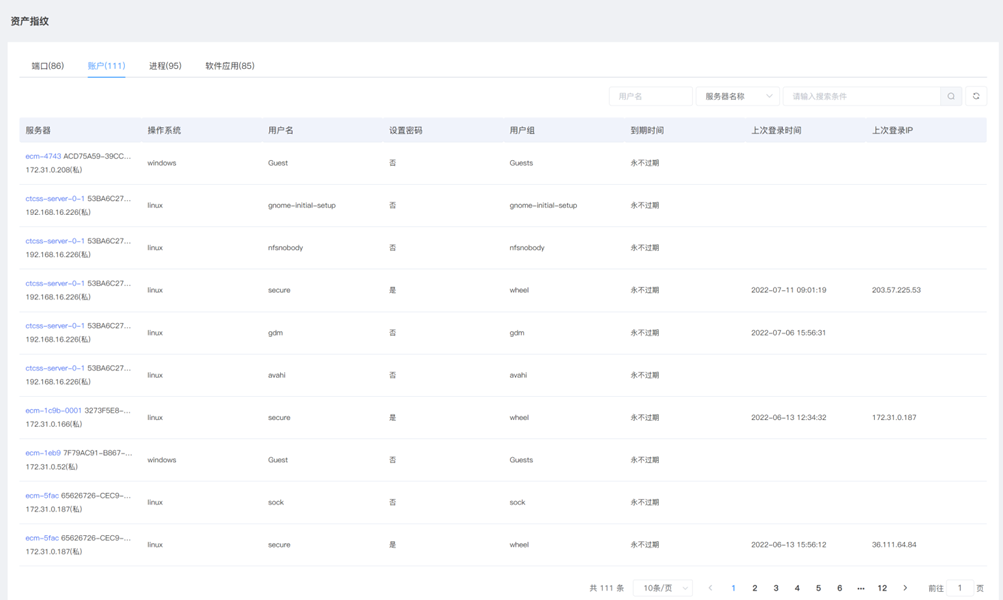Go to page 3
The image size is (1003, 600).
click(776, 588)
